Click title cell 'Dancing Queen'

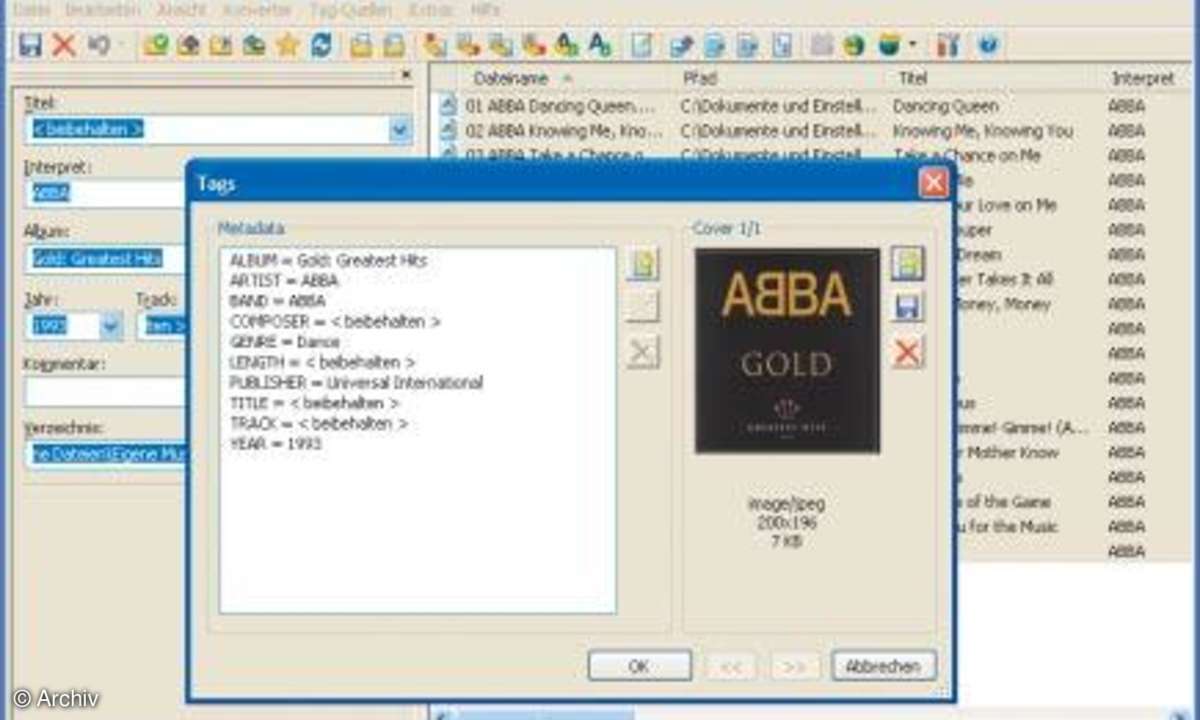945,105
